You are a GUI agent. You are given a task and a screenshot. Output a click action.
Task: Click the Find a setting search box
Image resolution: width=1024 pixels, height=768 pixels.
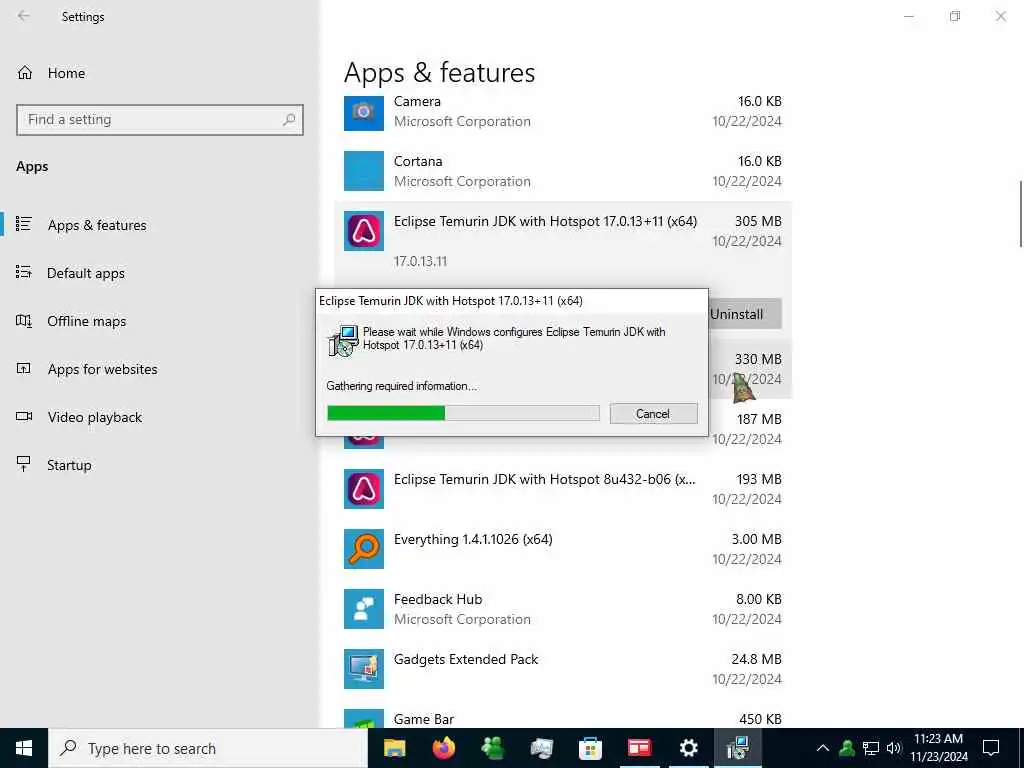pos(160,120)
